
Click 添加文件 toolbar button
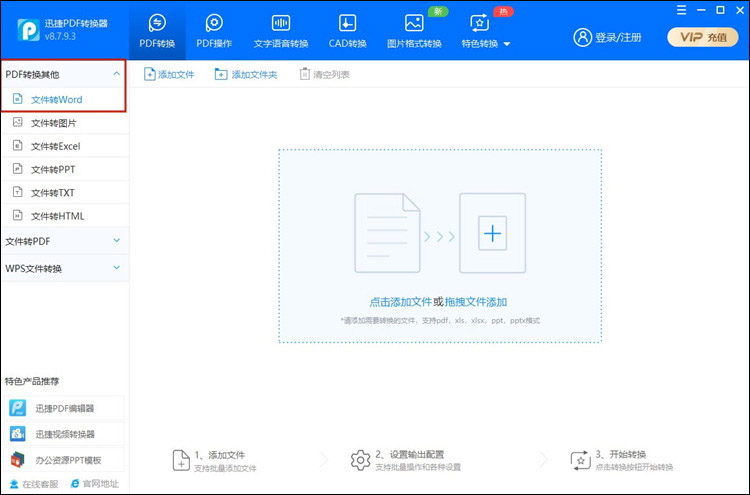point(169,75)
